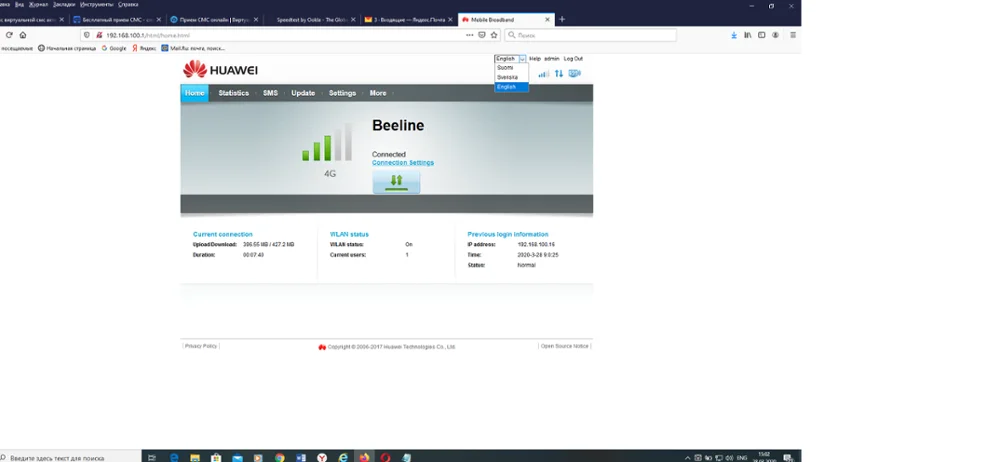
Task: Click IP address value 192.168.100.16
Action: (x=536, y=244)
